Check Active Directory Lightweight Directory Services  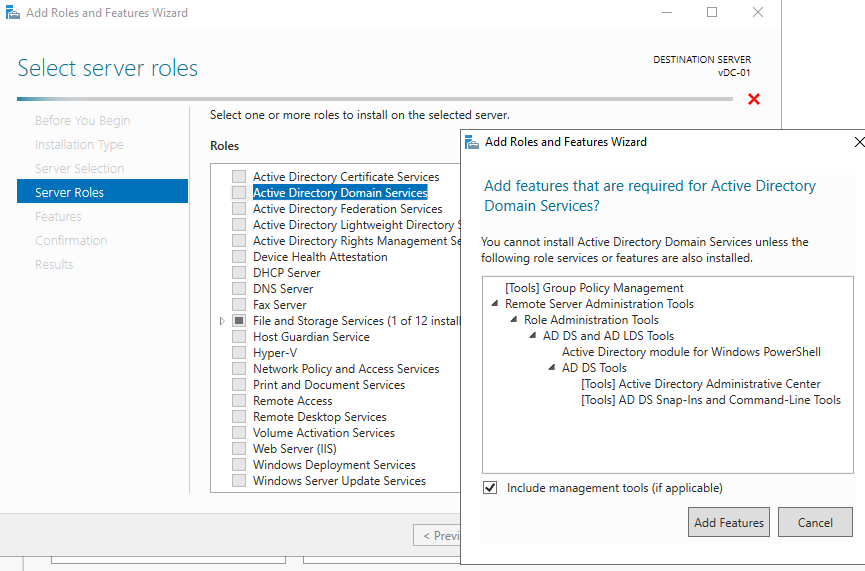point(239,225)
